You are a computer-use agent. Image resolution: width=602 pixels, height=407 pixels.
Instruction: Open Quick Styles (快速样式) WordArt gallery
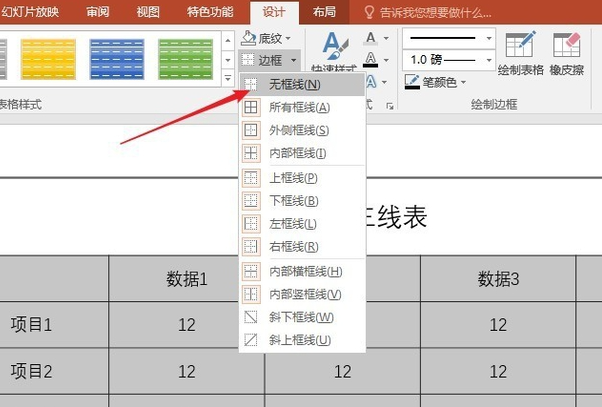pos(334,52)
